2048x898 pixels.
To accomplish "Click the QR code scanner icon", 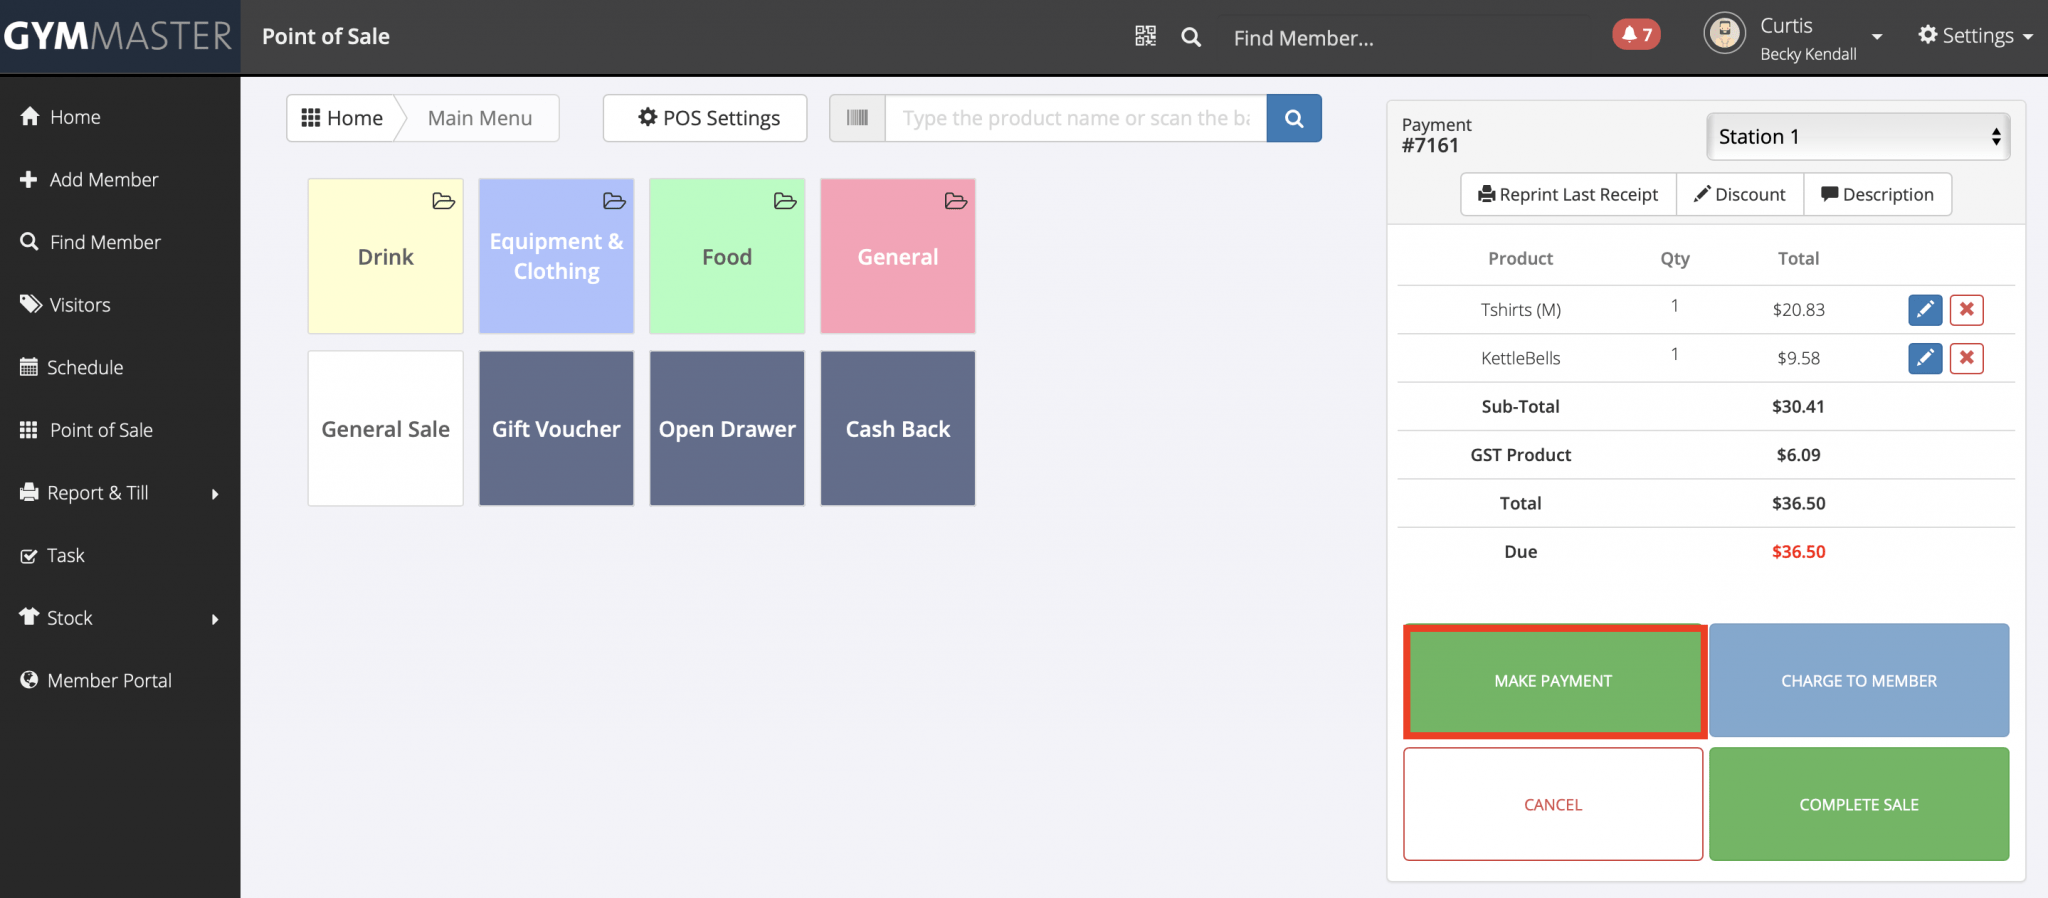I will pyautogui.click(x=1145, y=37).
